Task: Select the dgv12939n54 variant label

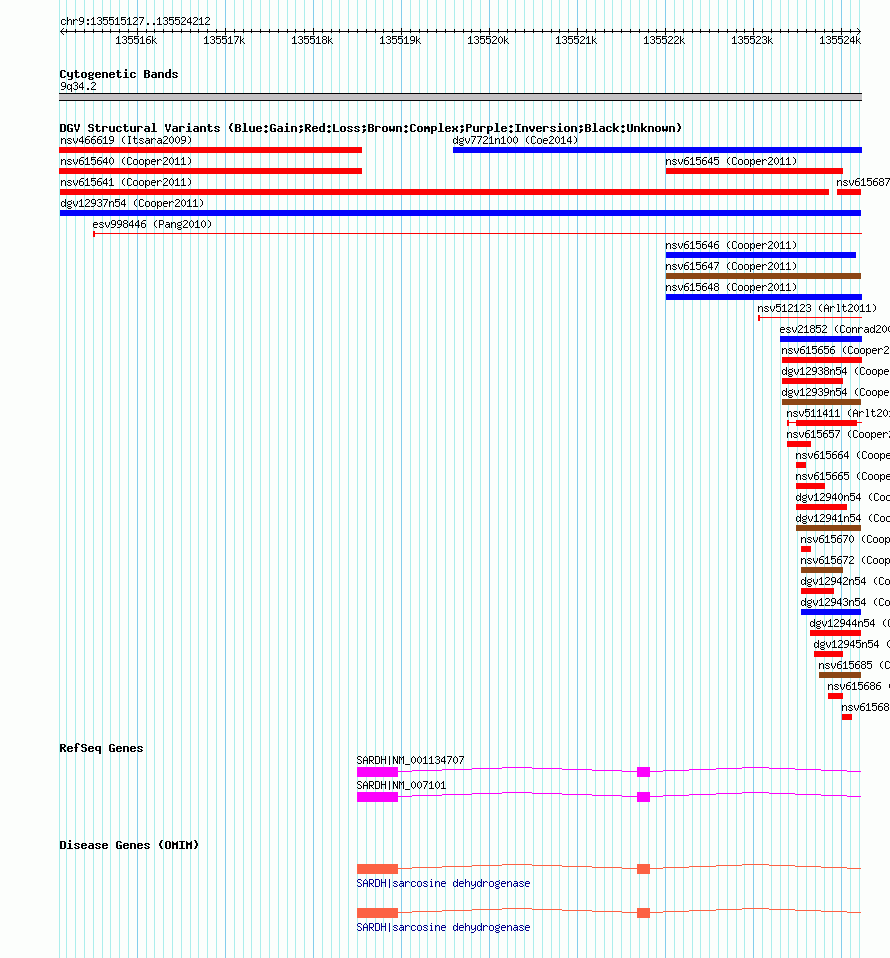Action: 836,392
